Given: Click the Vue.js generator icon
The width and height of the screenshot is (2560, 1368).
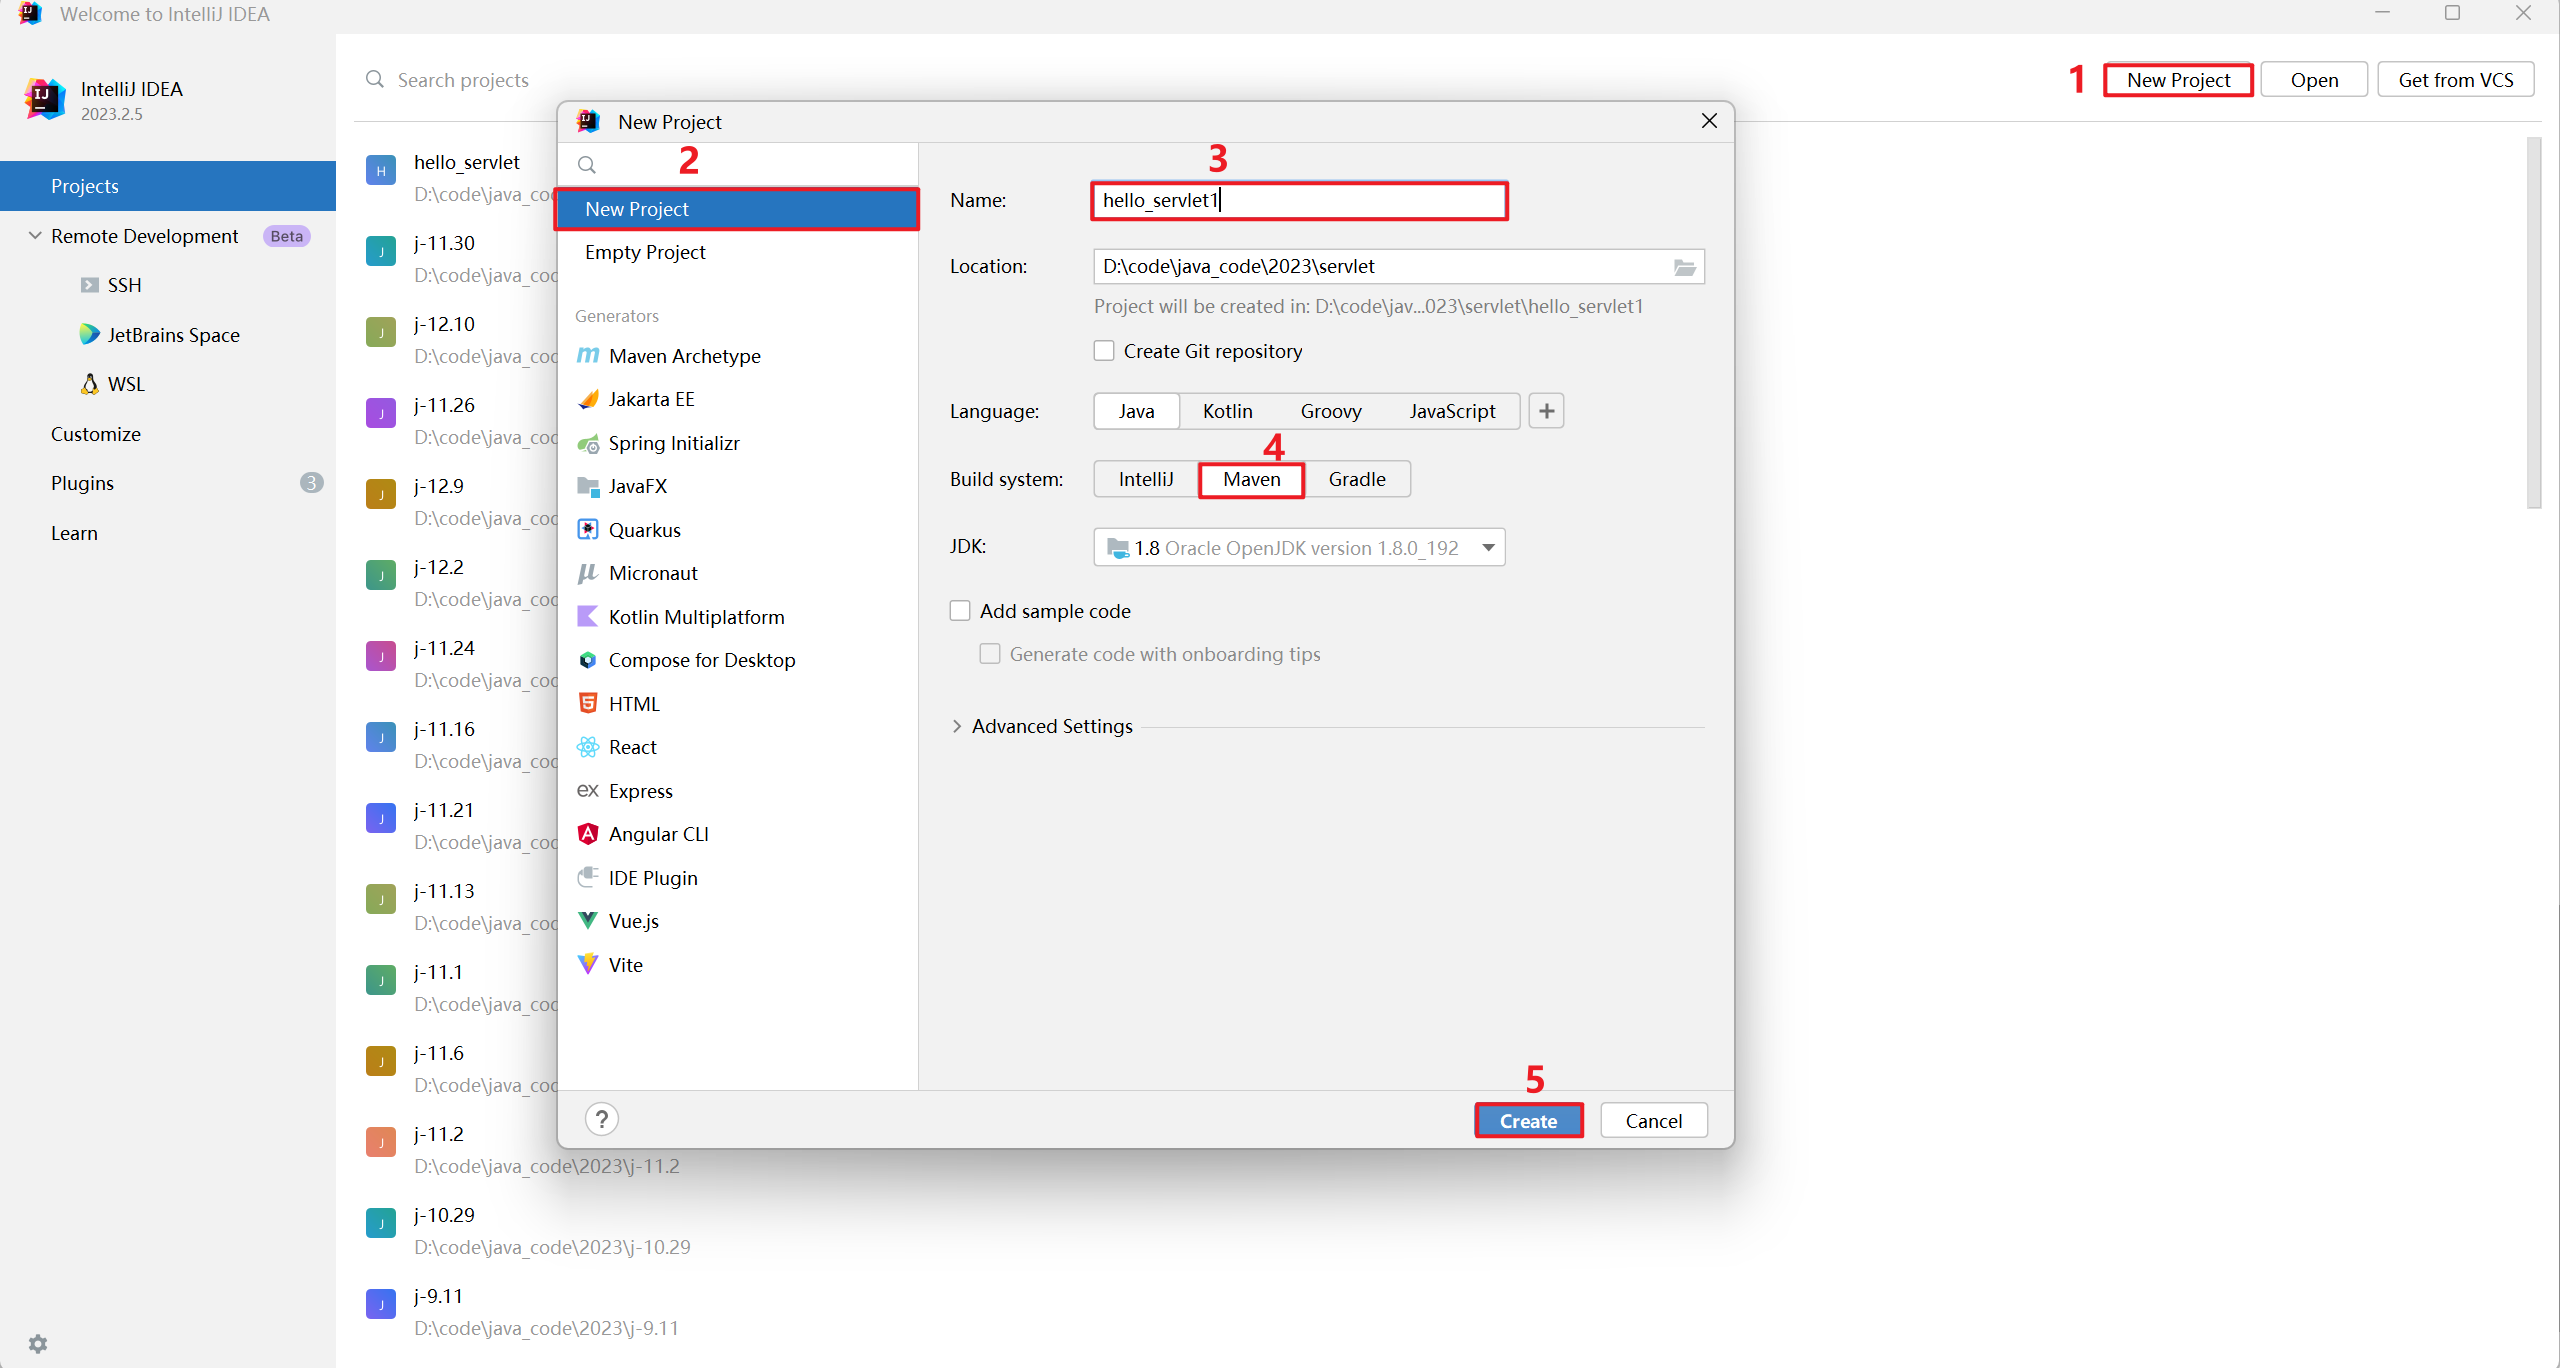Looking at the screenshot, I should point(589,921).
